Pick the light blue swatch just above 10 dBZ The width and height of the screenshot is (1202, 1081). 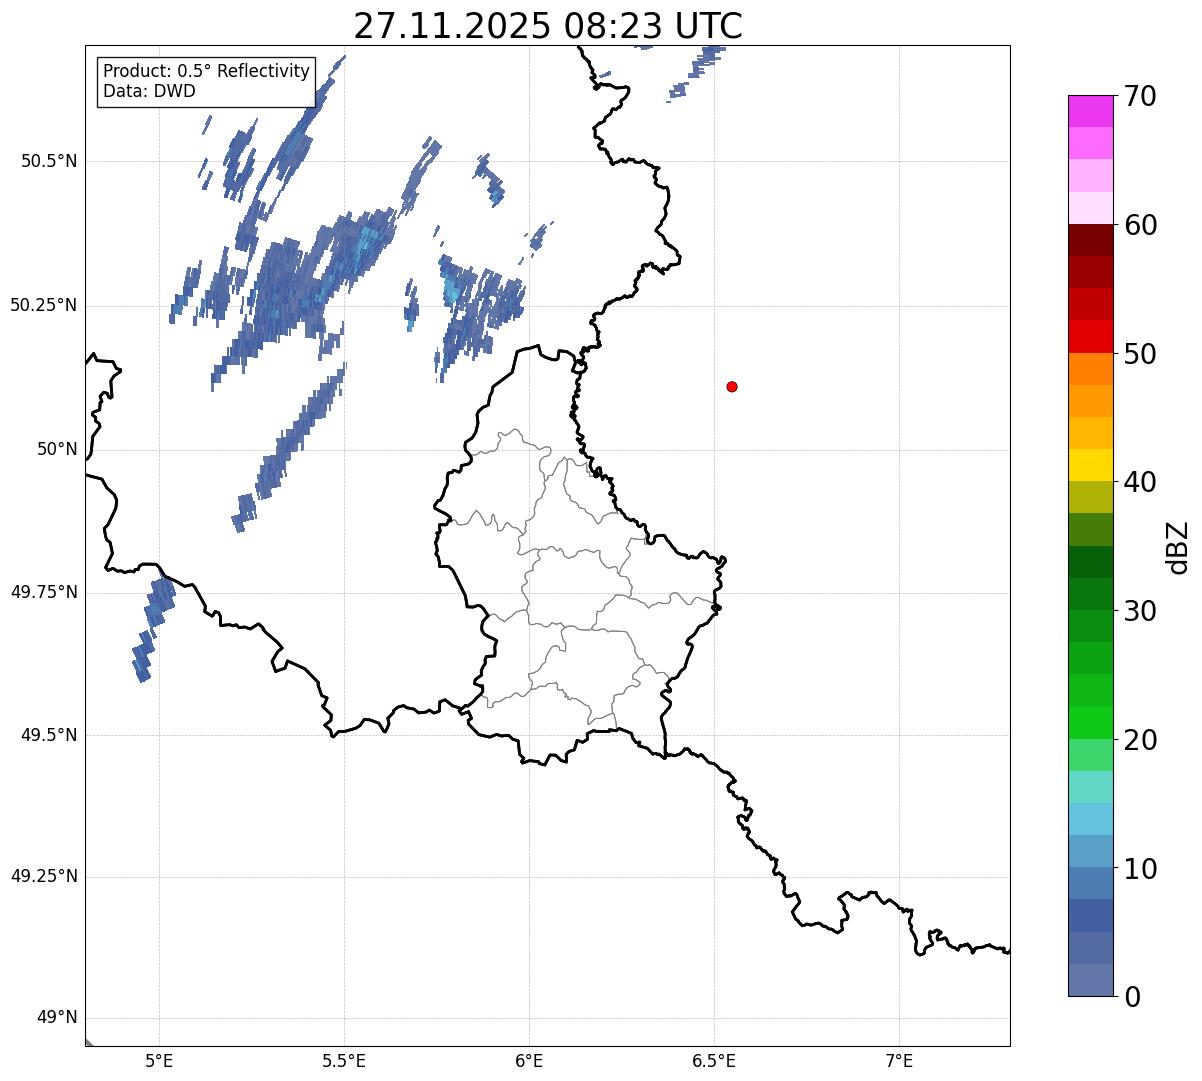pos(1090,852)
